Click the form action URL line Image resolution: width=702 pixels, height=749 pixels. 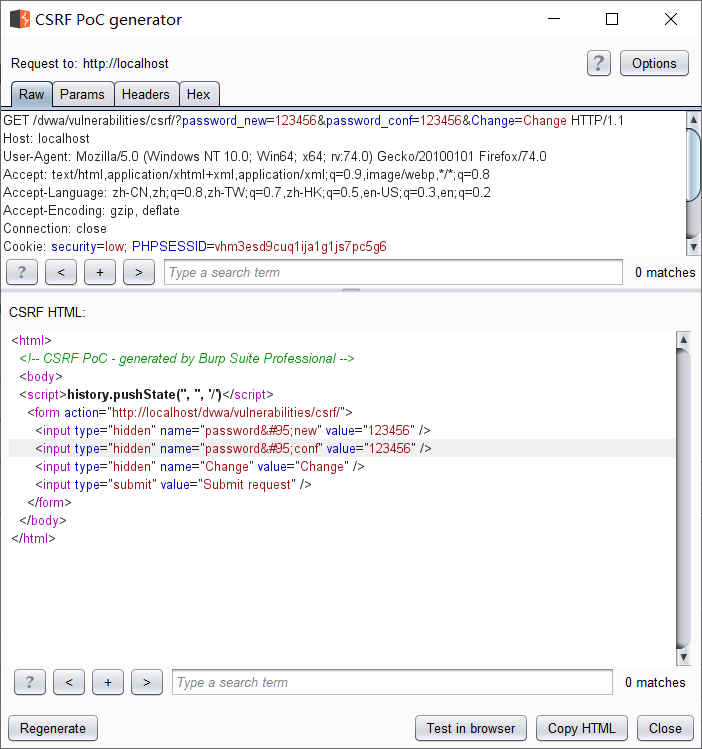190,412
